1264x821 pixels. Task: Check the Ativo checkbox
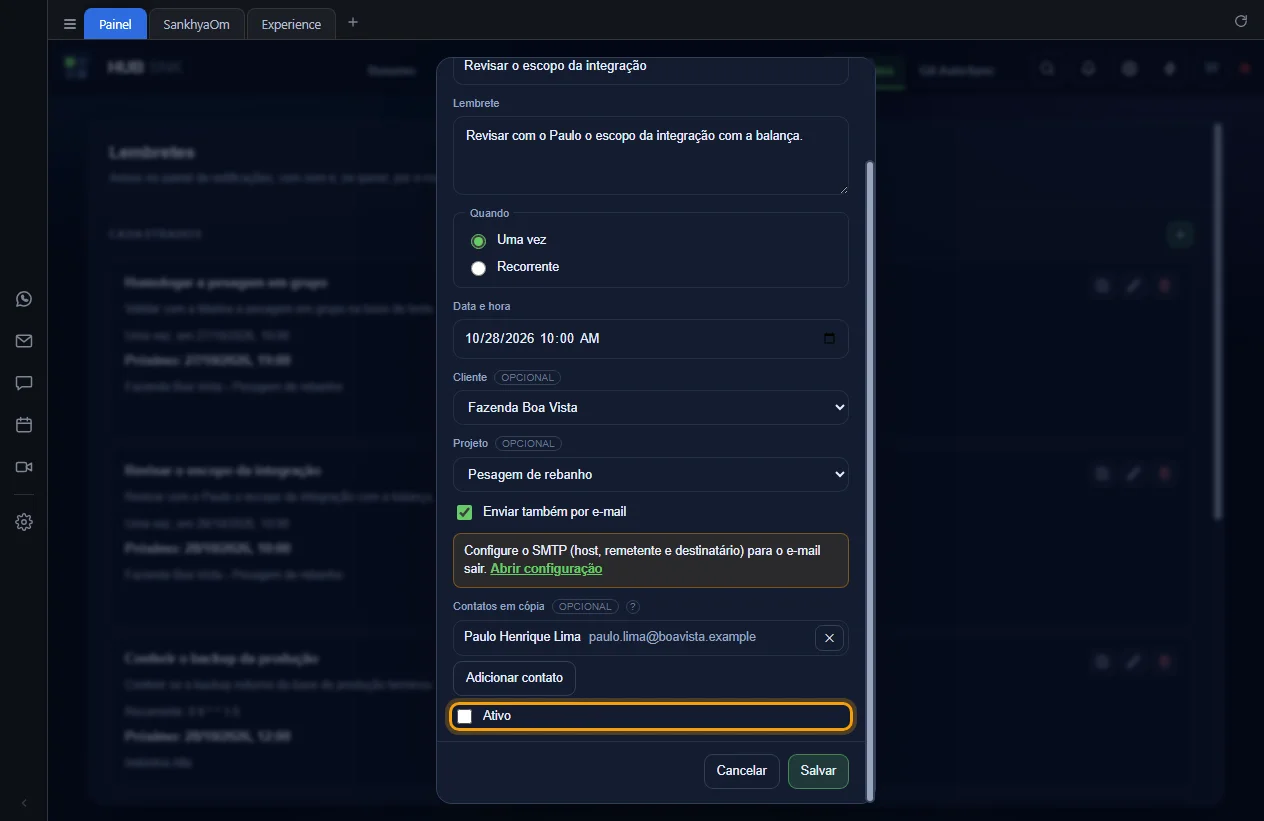point(464,716)
